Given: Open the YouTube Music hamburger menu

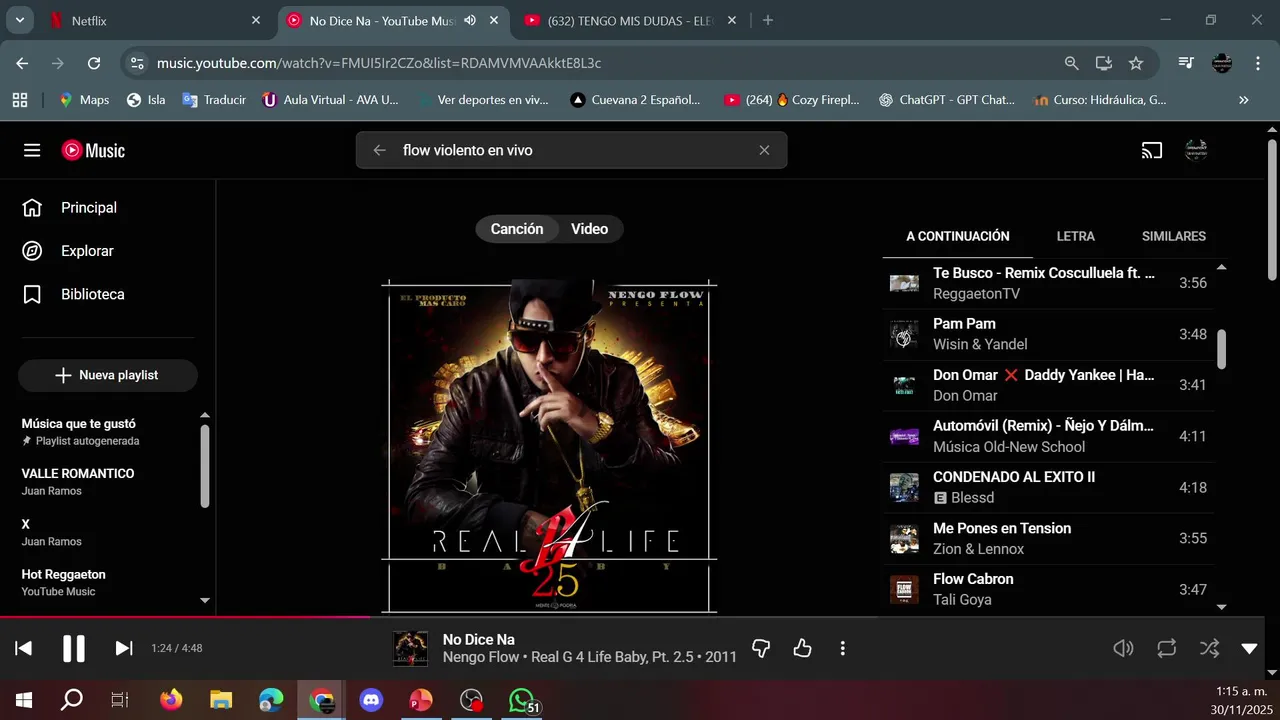Looking at the screenshot, I should [32, 150].
